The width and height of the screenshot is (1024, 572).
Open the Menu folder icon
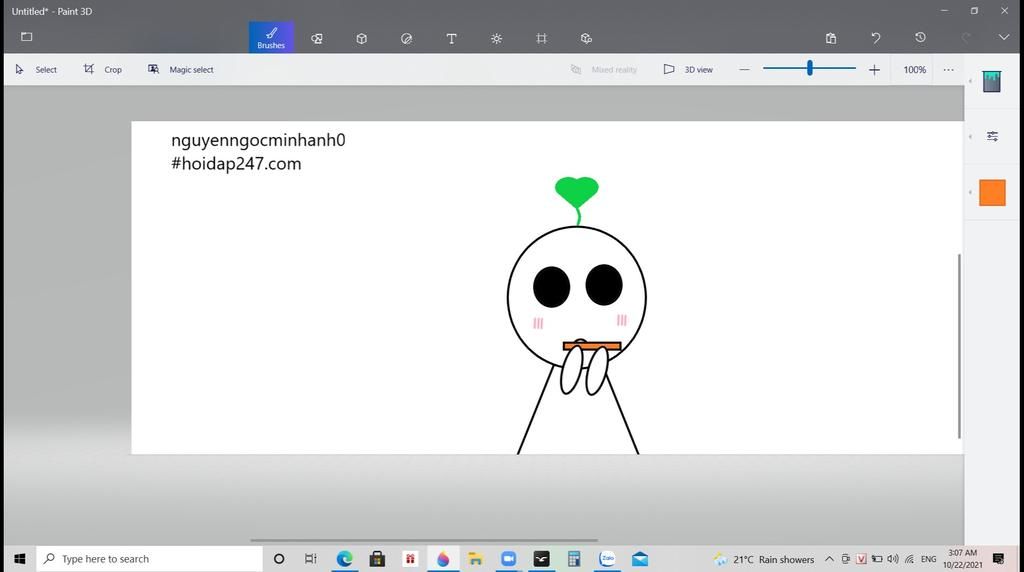(26, 37)
